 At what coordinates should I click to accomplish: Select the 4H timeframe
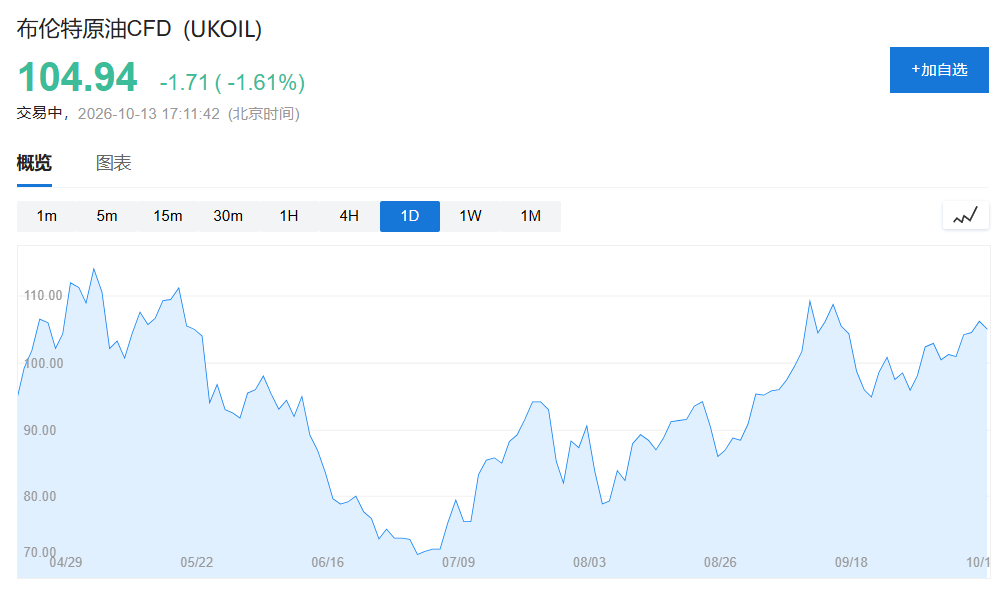click(349, 216)
